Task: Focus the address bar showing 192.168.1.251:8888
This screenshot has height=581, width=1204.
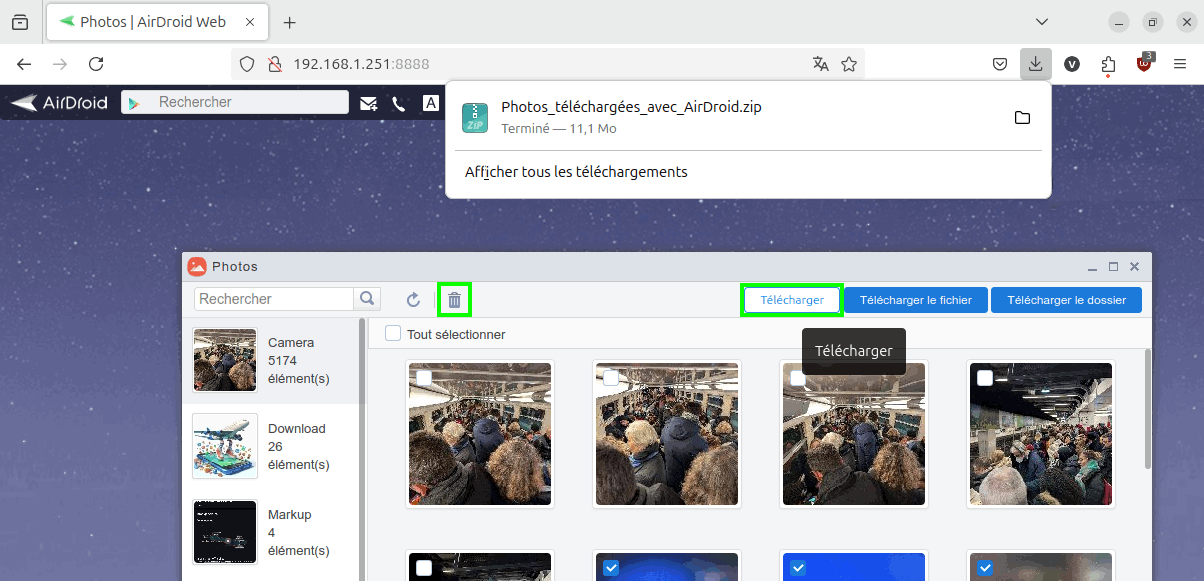Action: click(548, 64)
